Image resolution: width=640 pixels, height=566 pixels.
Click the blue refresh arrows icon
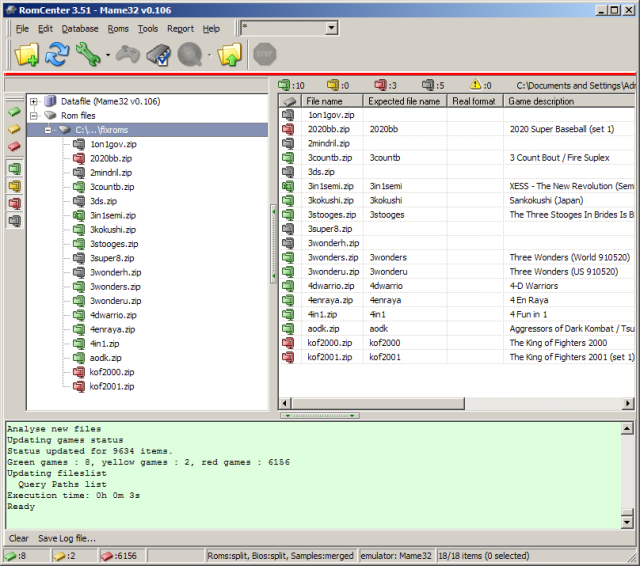pos(57,55)
